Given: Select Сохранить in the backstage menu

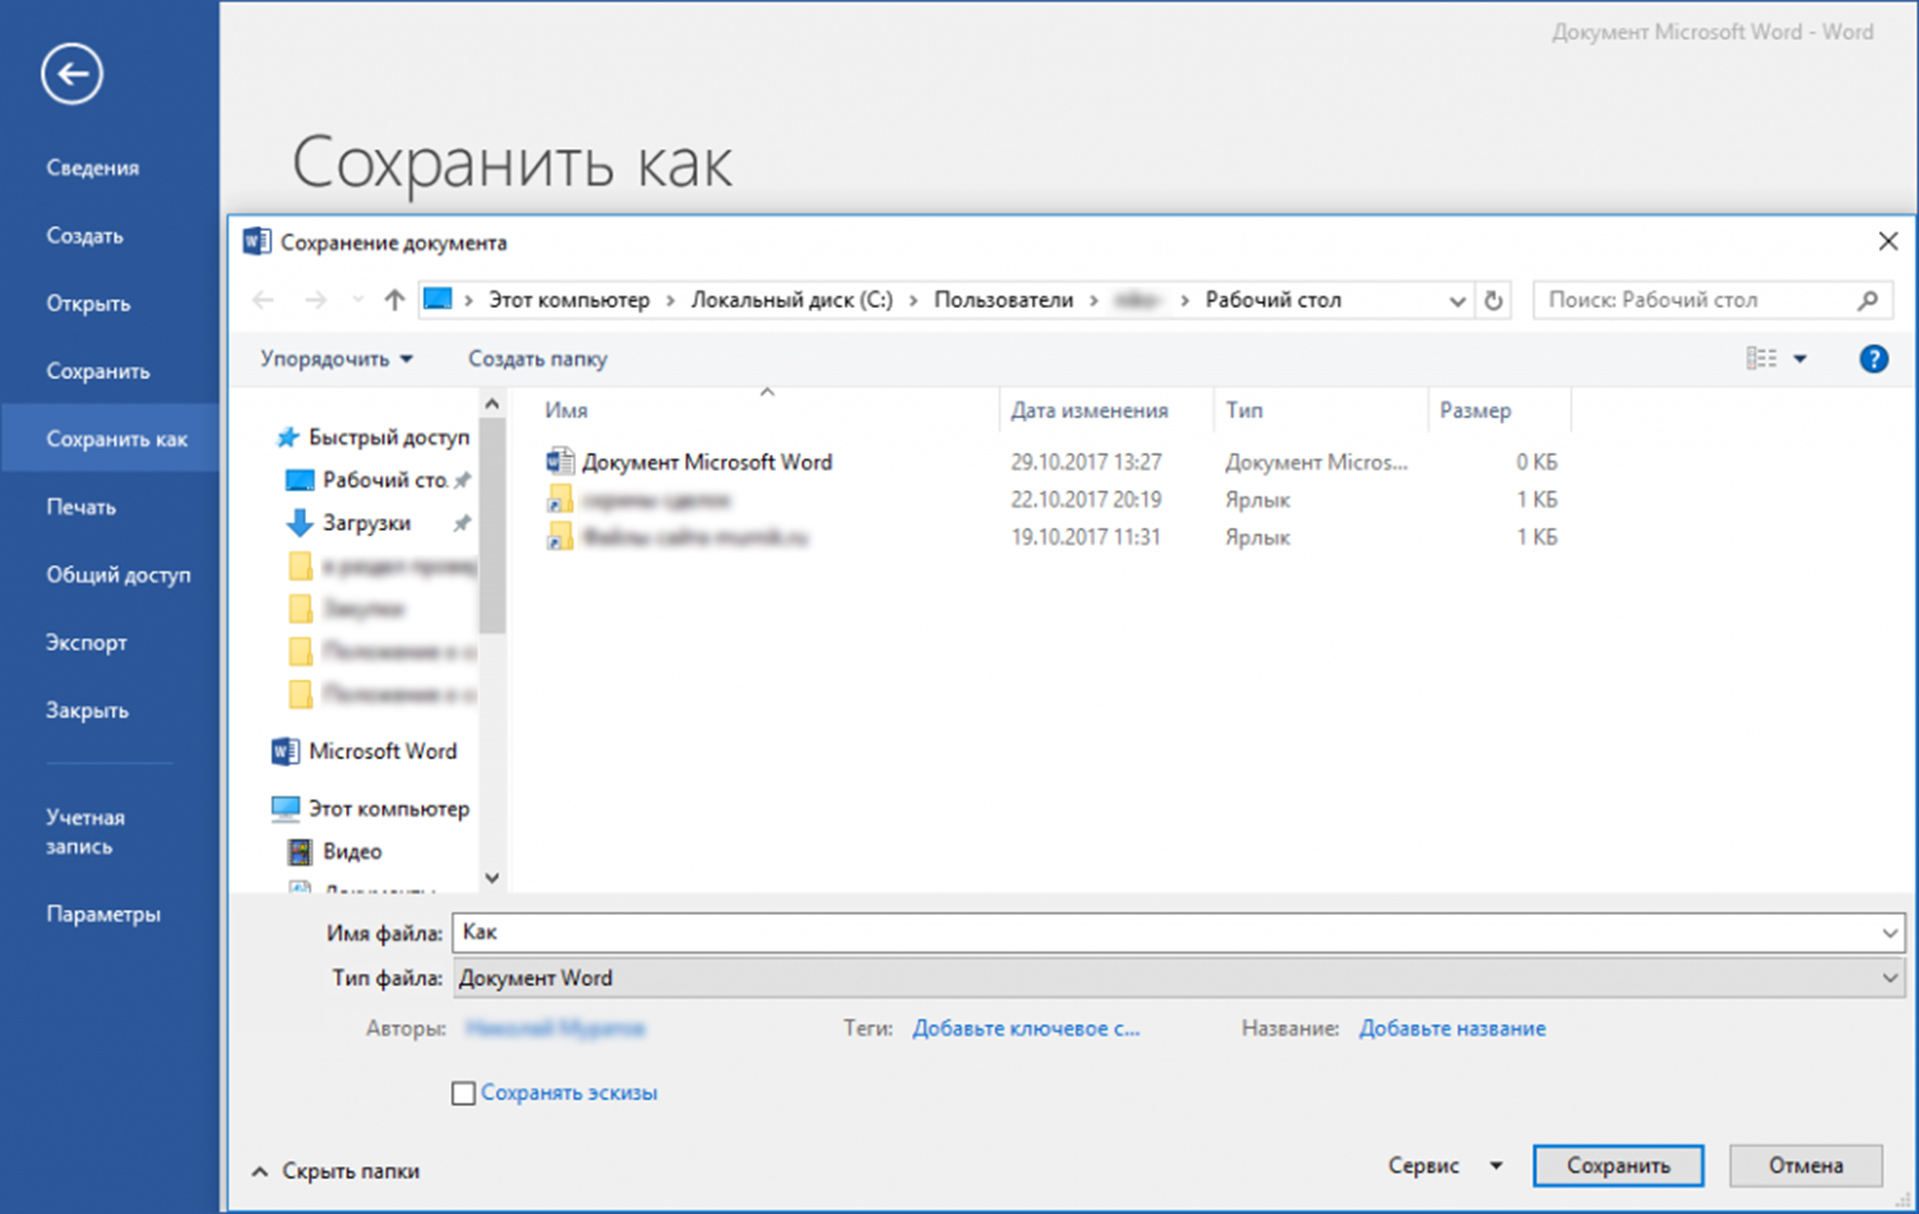Looking at the screenshot, I should click(98, 371).
